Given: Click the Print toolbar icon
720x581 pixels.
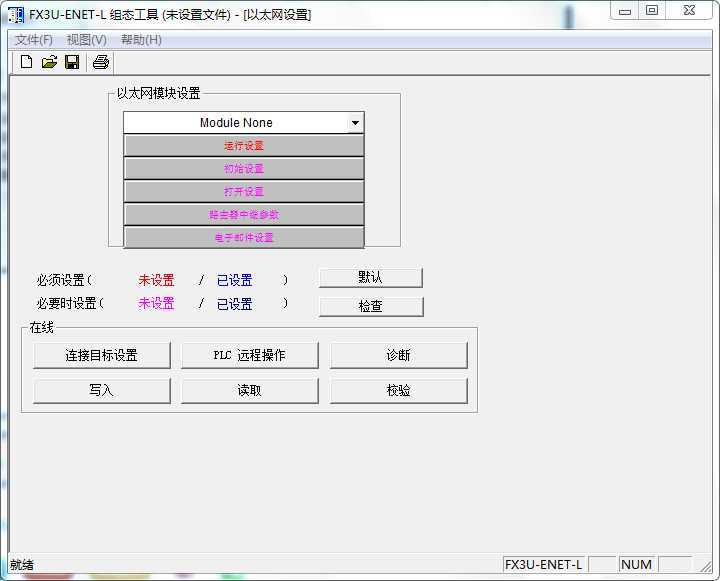Looking at the screenshot, I should click(x=101, y=62).
